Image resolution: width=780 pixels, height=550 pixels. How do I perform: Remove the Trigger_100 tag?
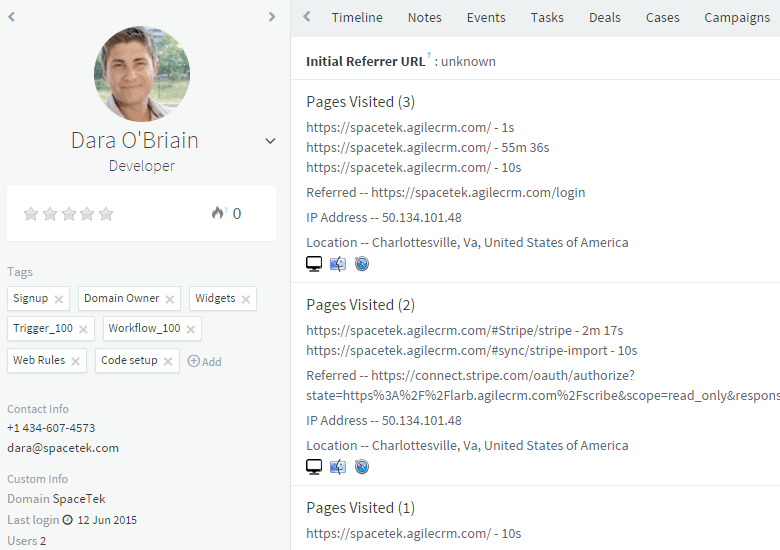click(83, 329)
